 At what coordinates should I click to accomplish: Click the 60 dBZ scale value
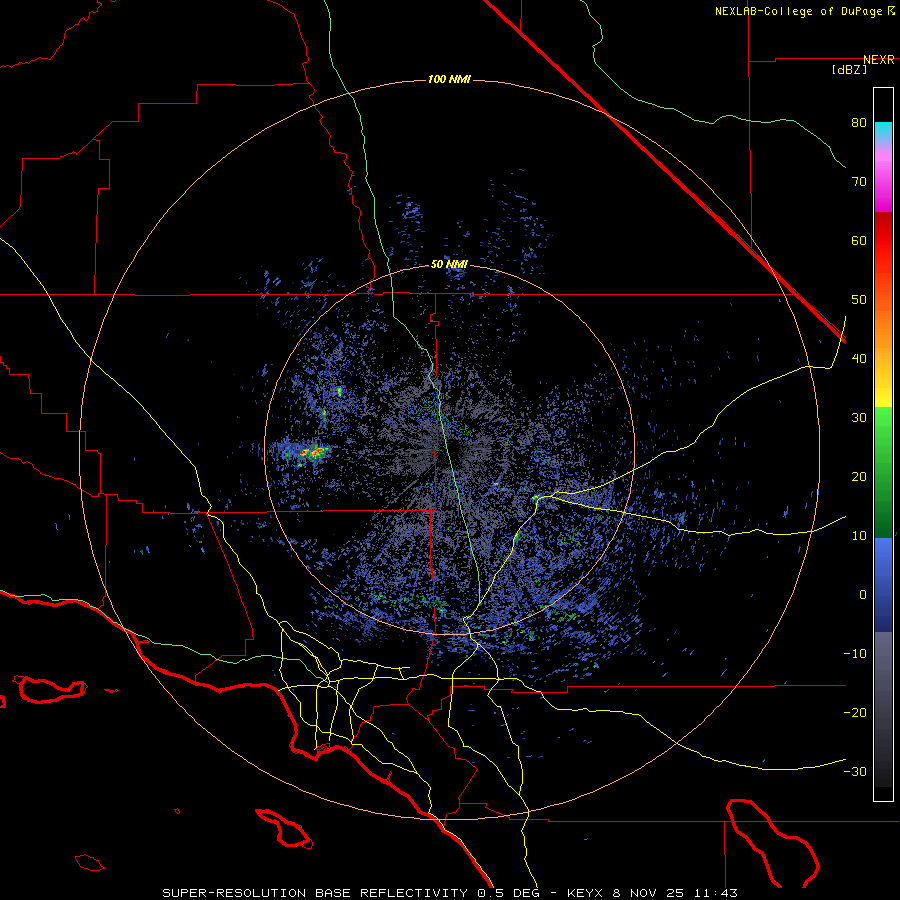coord(859,240)
